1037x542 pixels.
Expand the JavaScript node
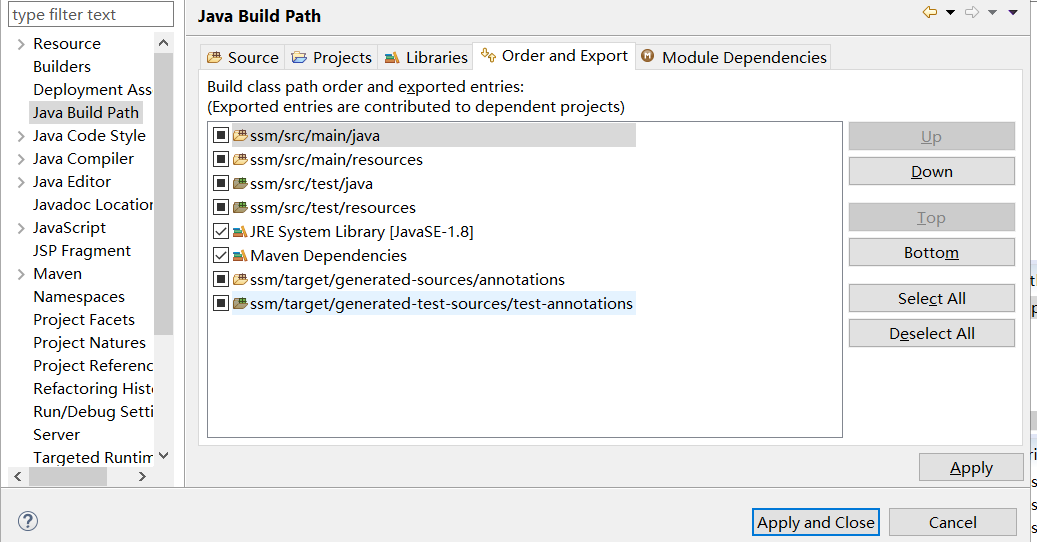coord(21,229)
